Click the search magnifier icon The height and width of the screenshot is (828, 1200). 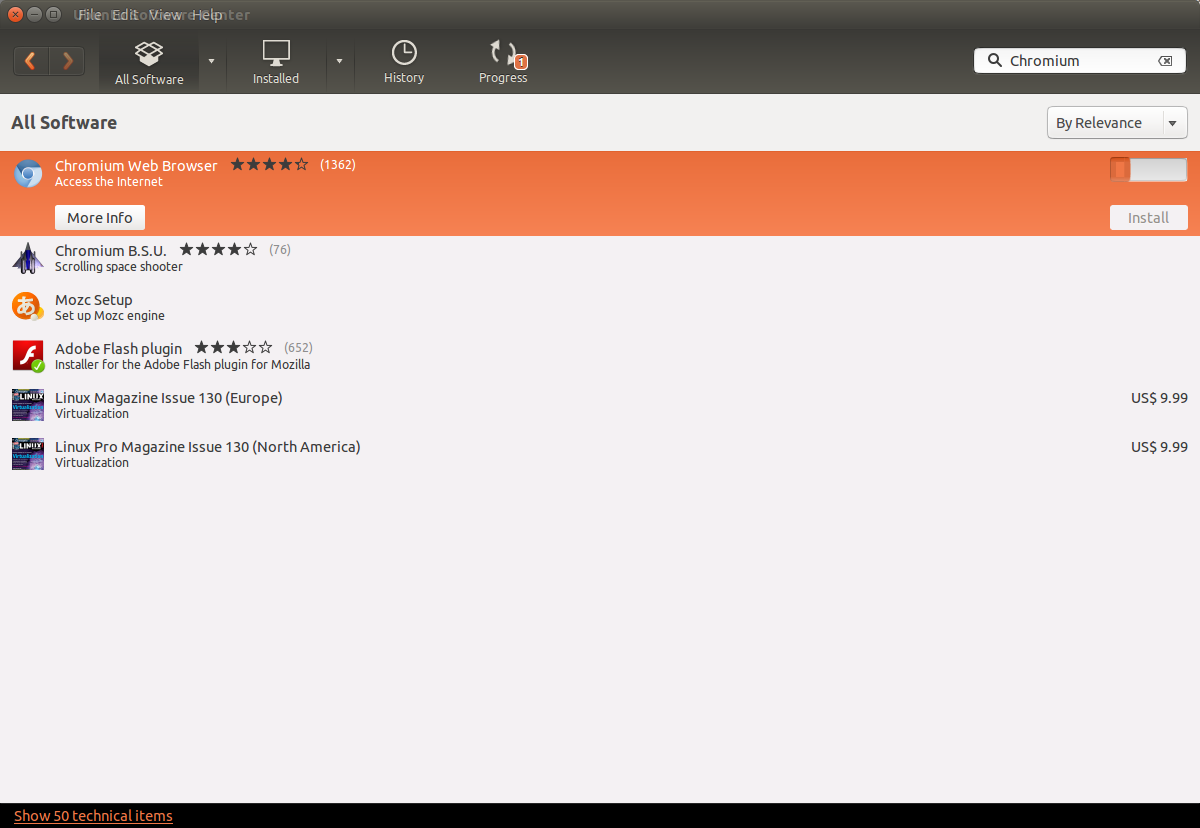(x=994, y=60)
